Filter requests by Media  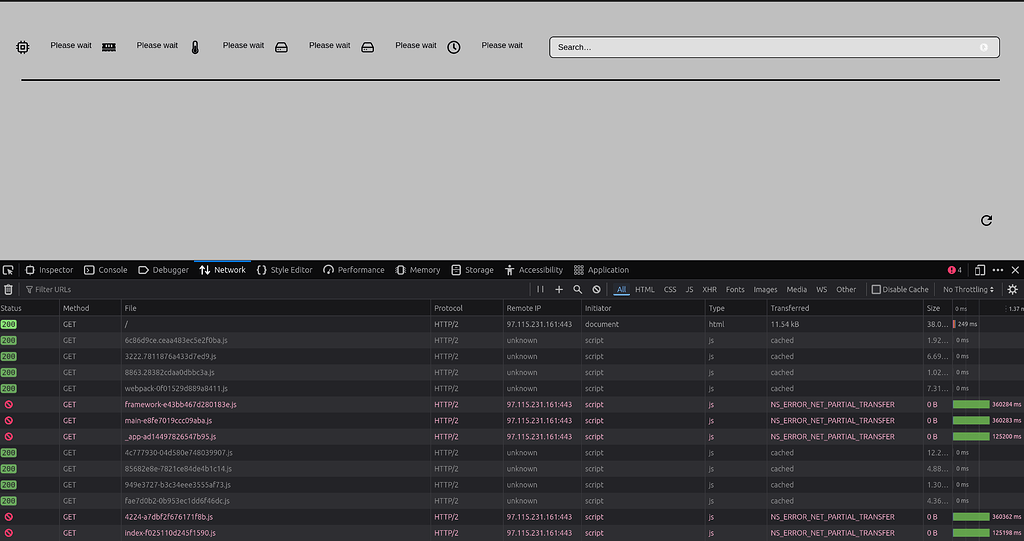[x=796, y=289]
